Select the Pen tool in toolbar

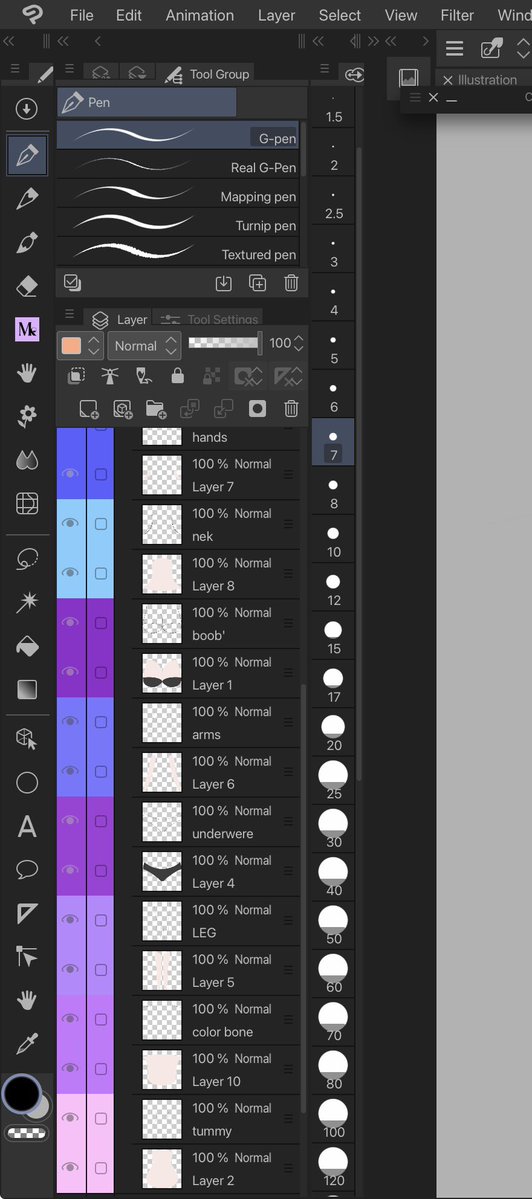coord(27,155)
